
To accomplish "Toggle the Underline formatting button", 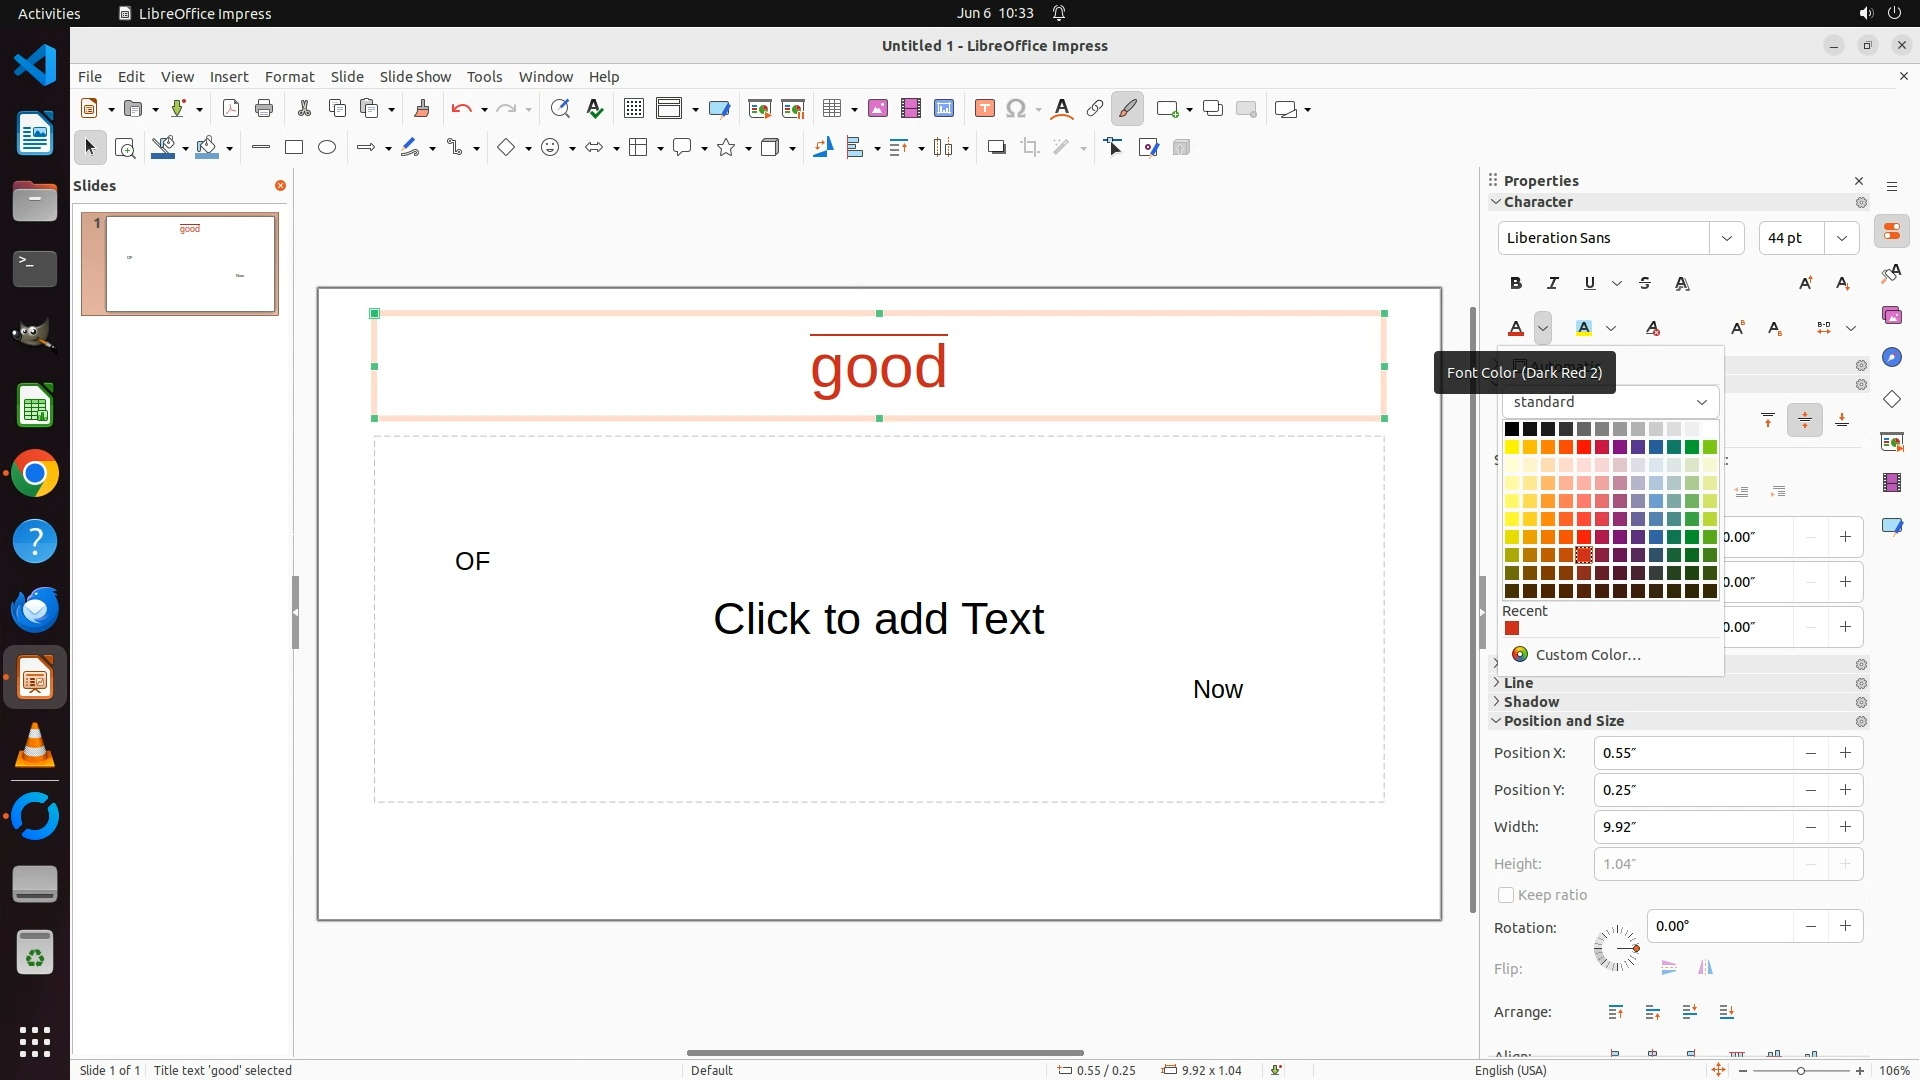I will (x=1590, y=284).
